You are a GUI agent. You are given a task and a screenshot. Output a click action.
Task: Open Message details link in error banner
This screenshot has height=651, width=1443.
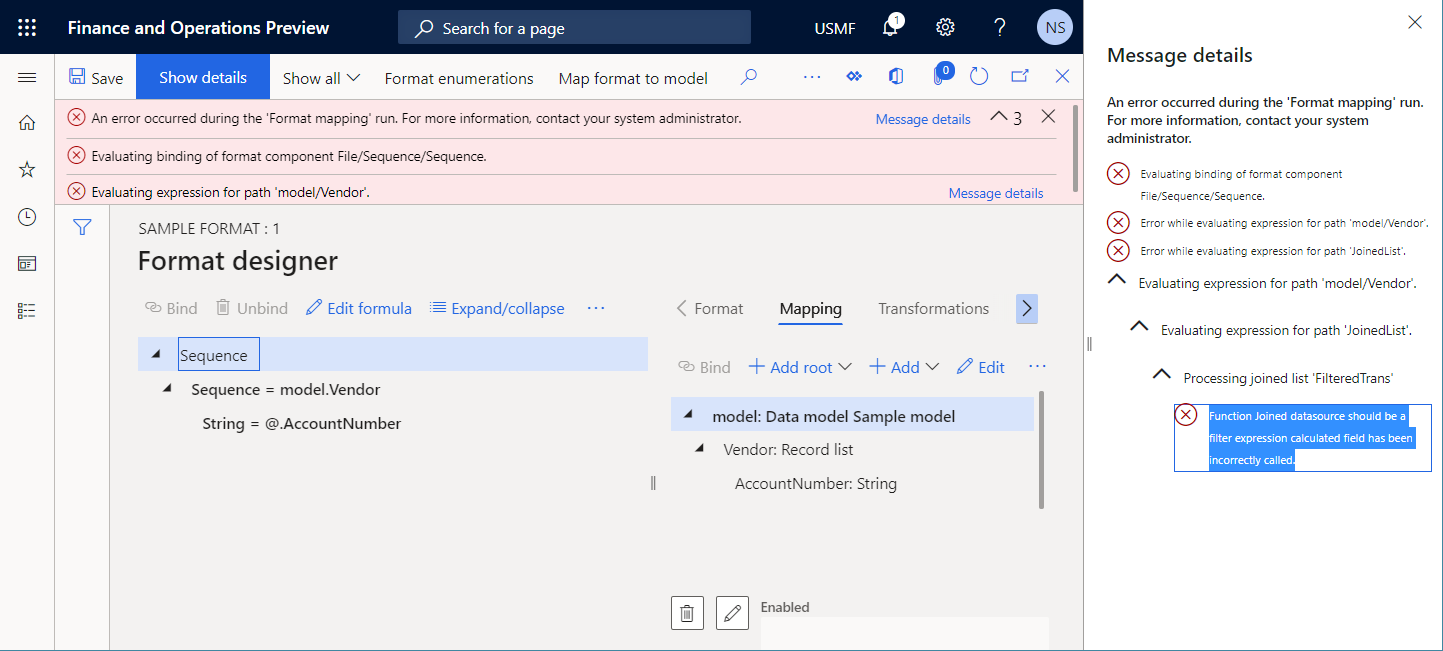pyautogui.click(x=921, y=118)
